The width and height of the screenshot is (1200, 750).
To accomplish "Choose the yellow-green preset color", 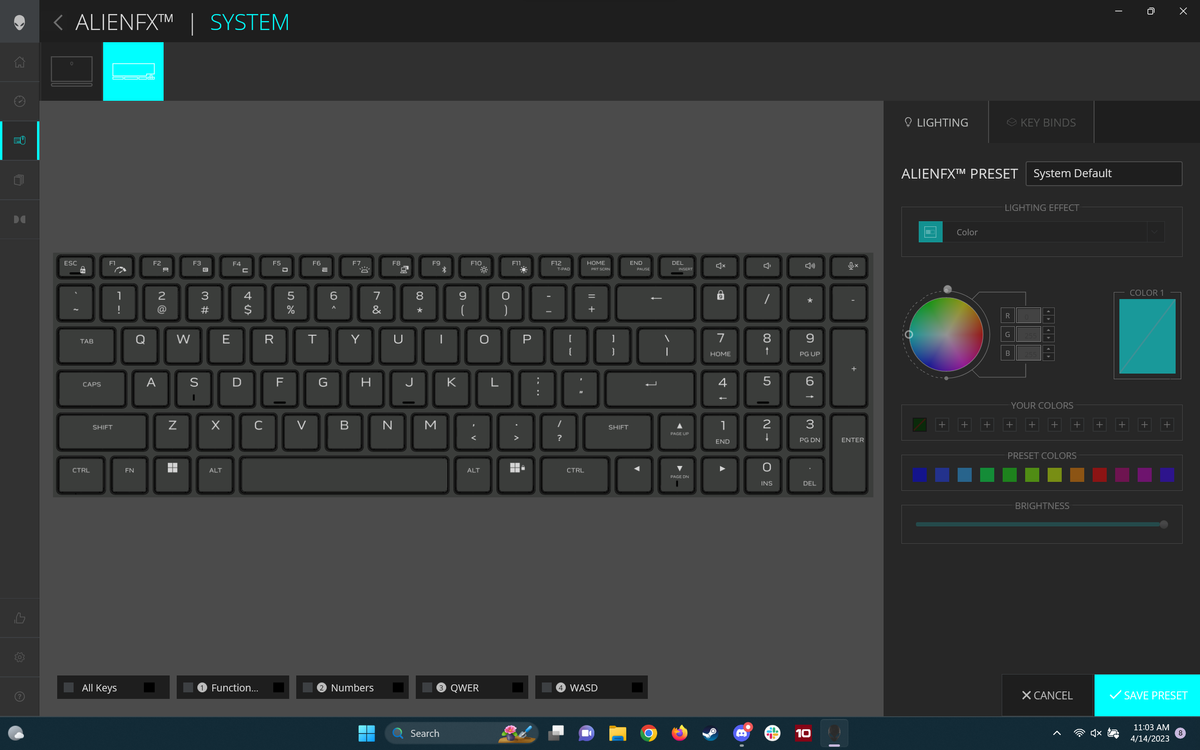I will (1054, 474).
